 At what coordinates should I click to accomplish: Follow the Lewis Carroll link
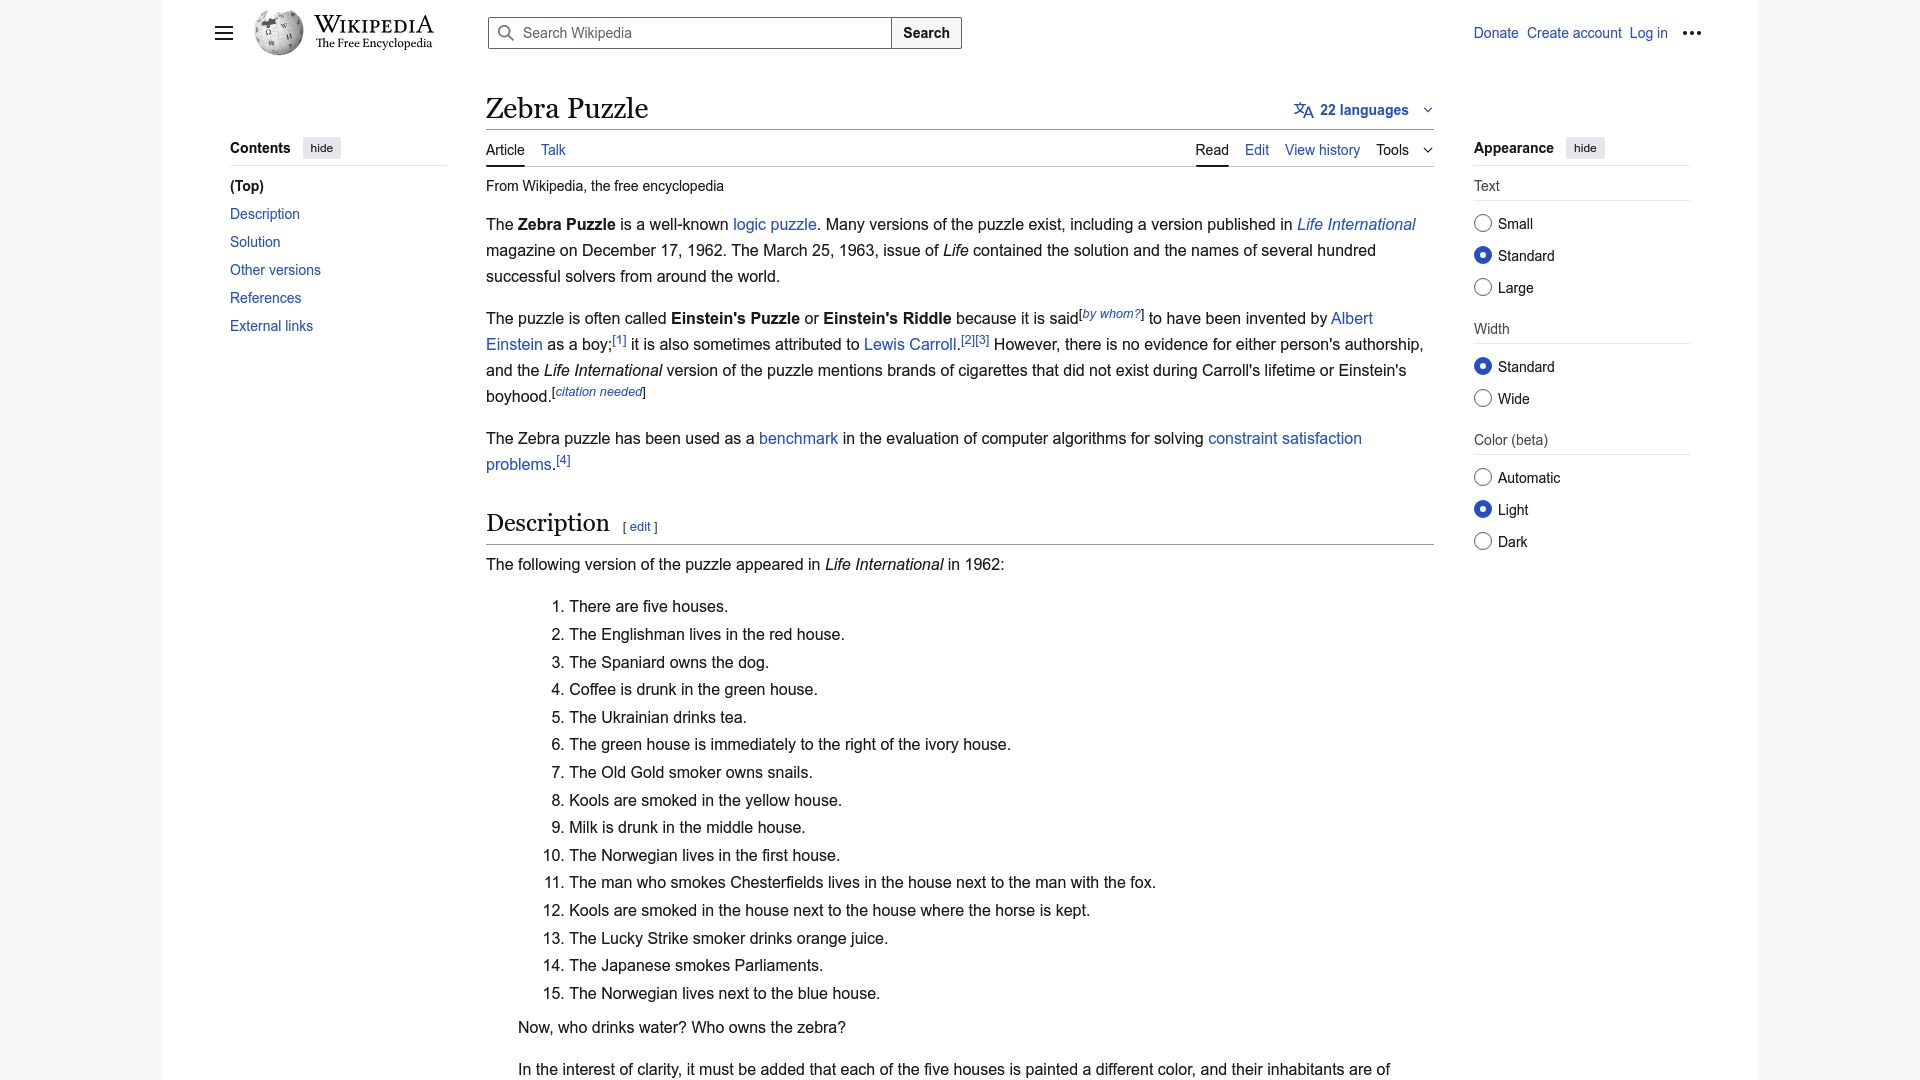click(x=909, y=345)
